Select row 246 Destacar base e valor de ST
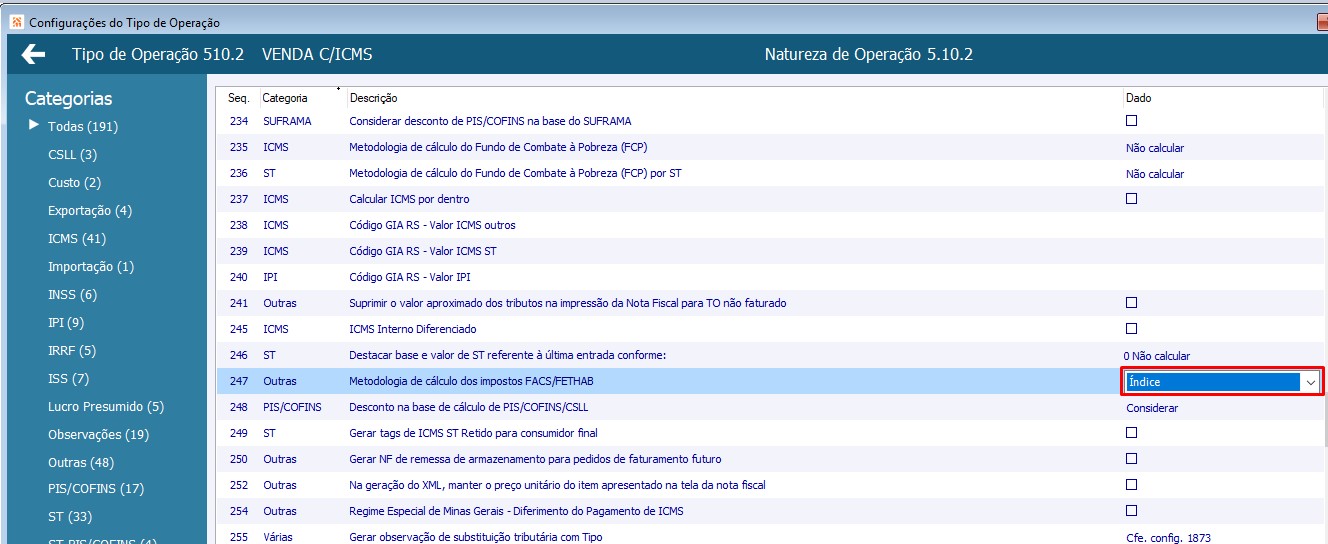 click(x=770, y=355)
